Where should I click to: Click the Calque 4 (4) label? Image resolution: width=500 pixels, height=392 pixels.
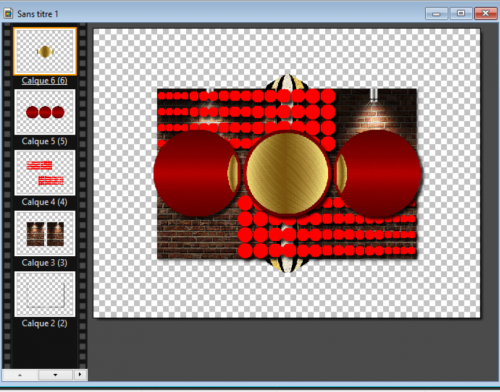(45, 202)
